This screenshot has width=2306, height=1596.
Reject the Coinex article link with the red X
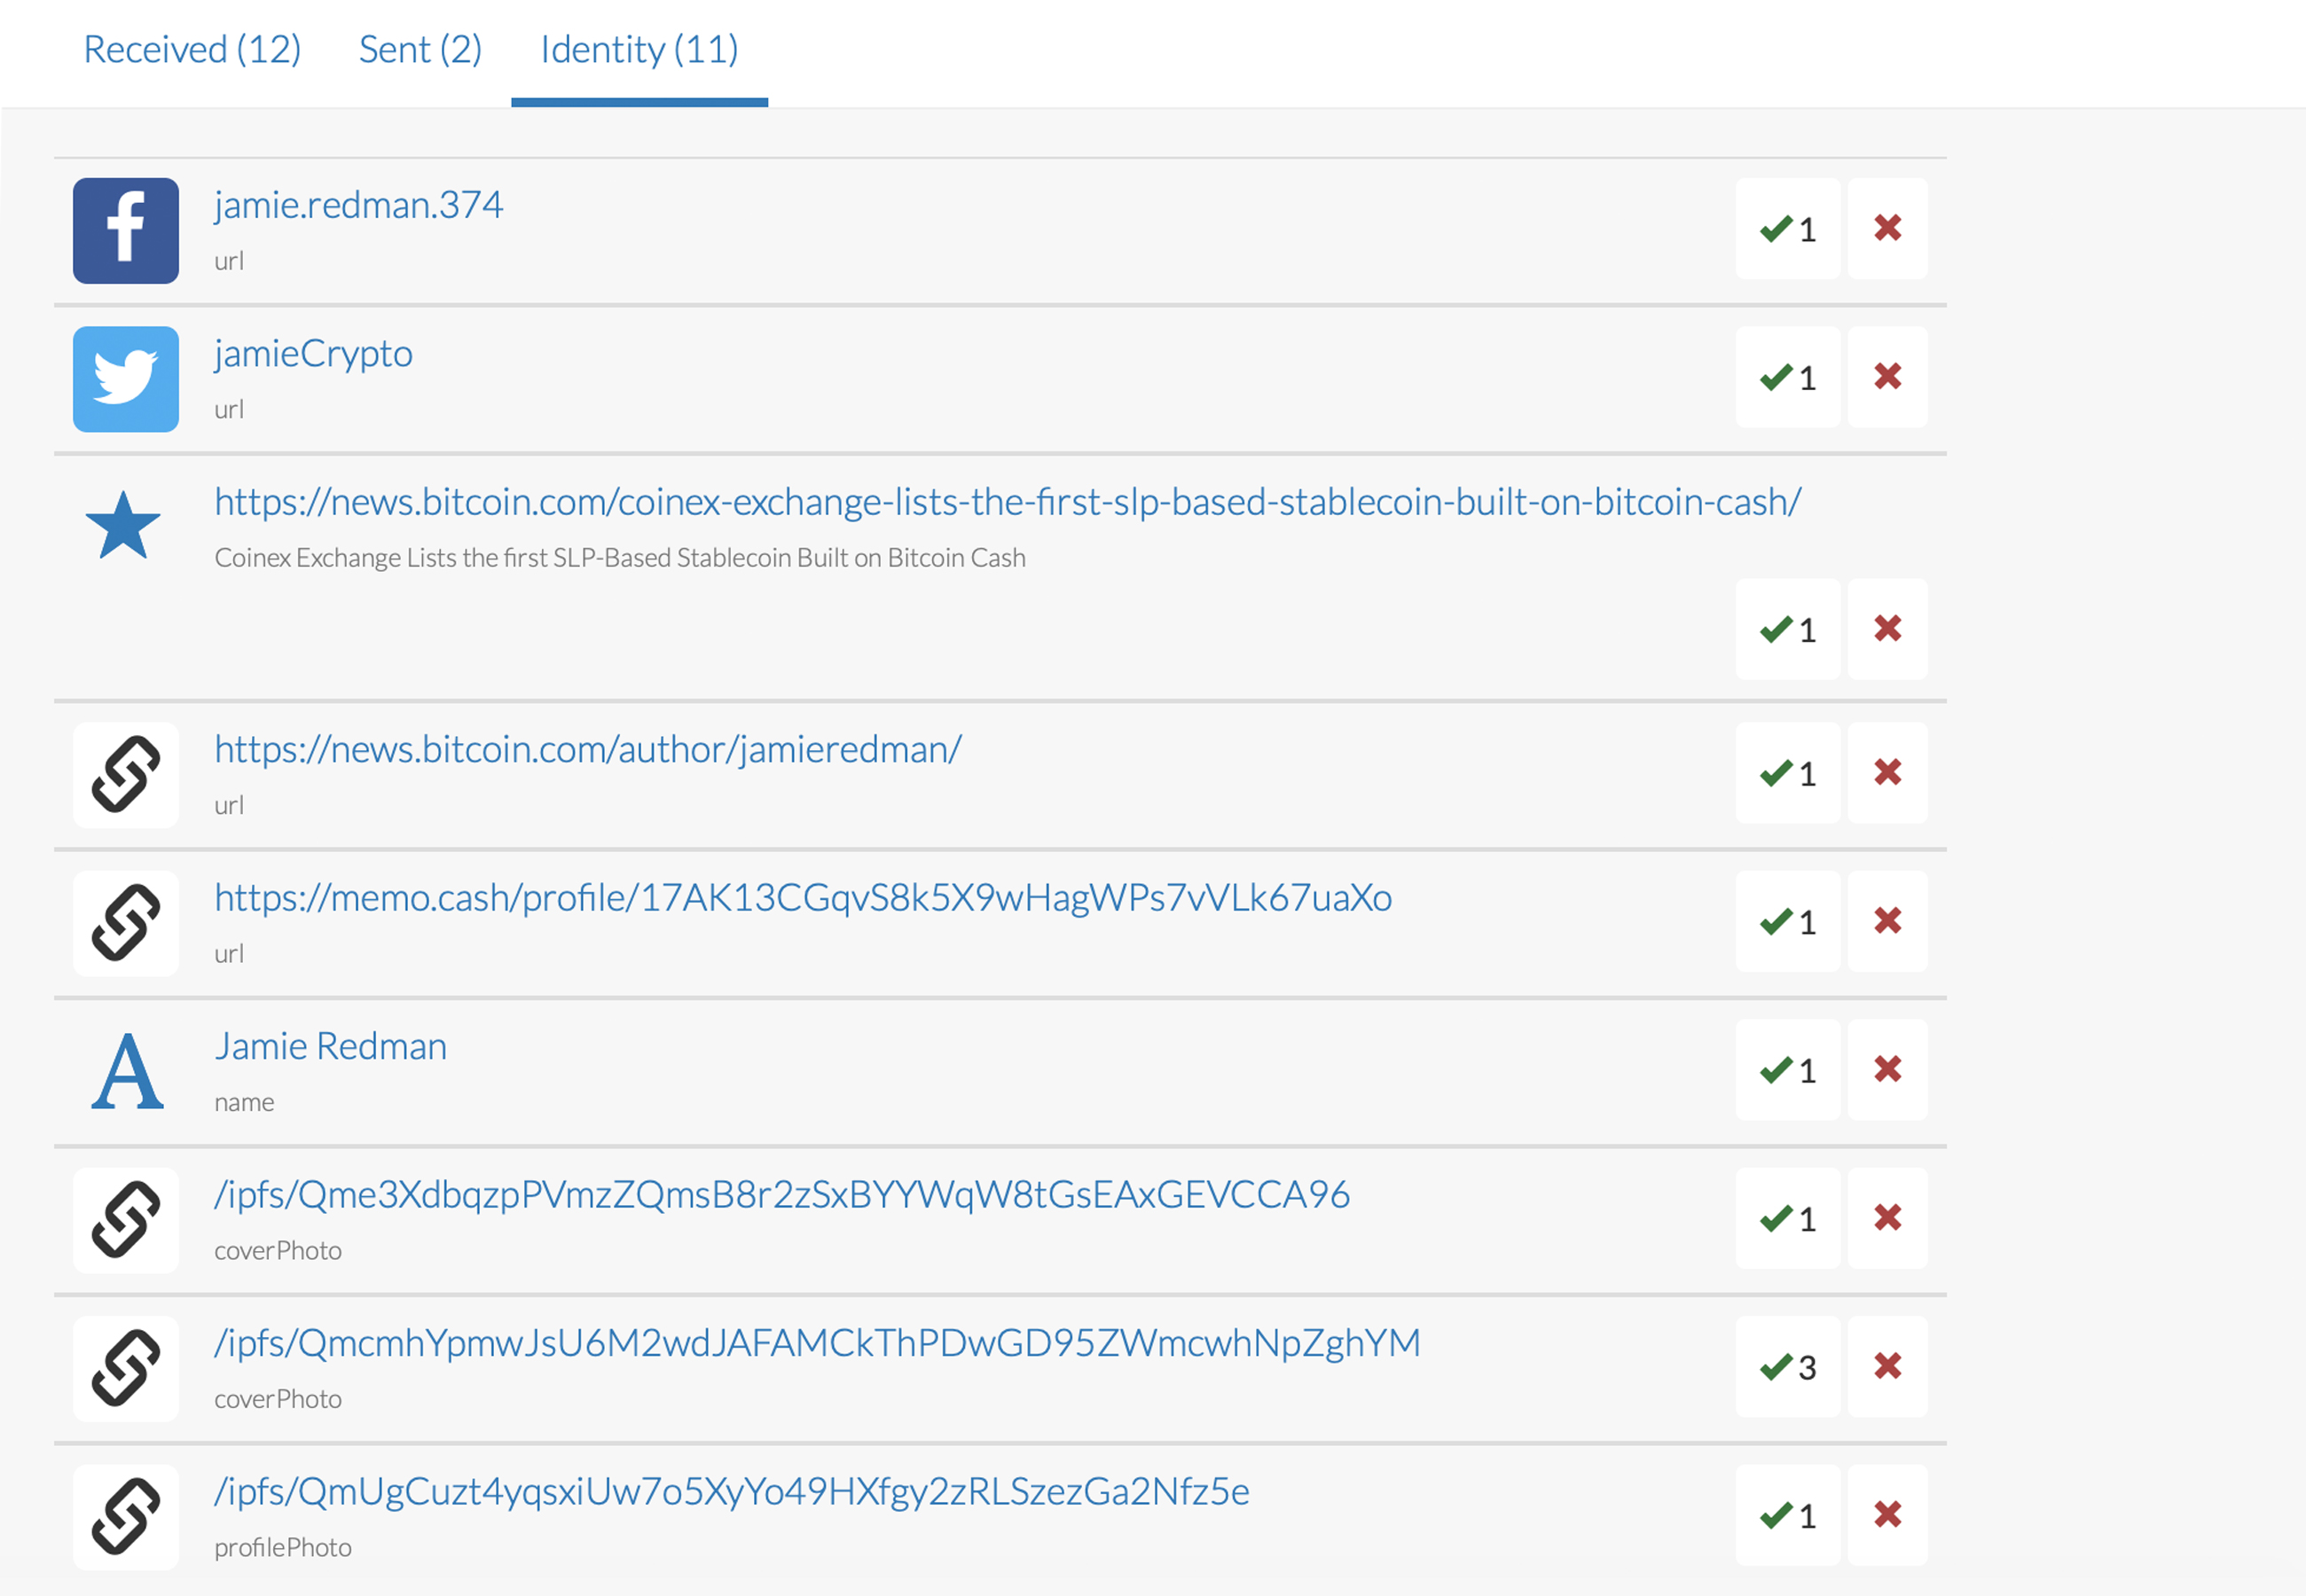(1887, 629)
